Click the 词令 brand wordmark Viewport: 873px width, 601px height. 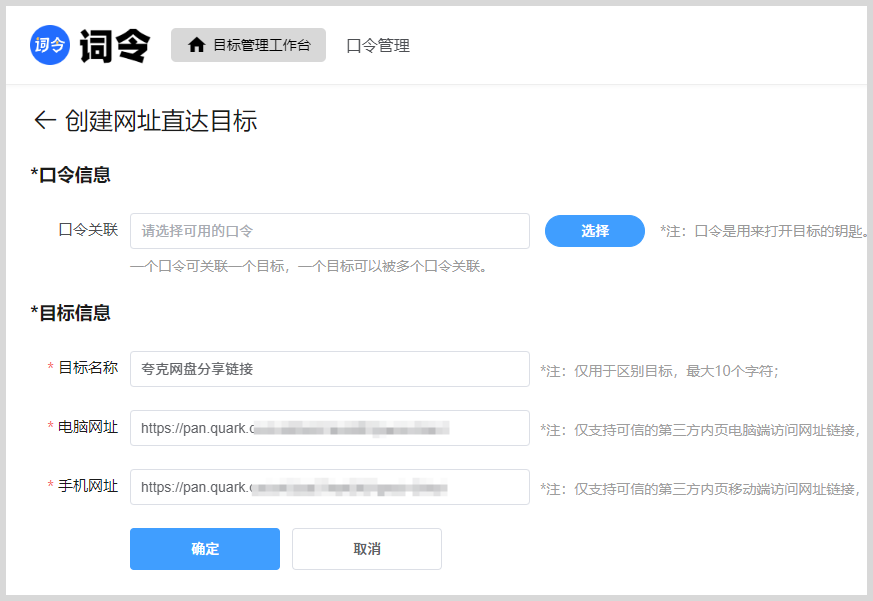coord(115,46)
